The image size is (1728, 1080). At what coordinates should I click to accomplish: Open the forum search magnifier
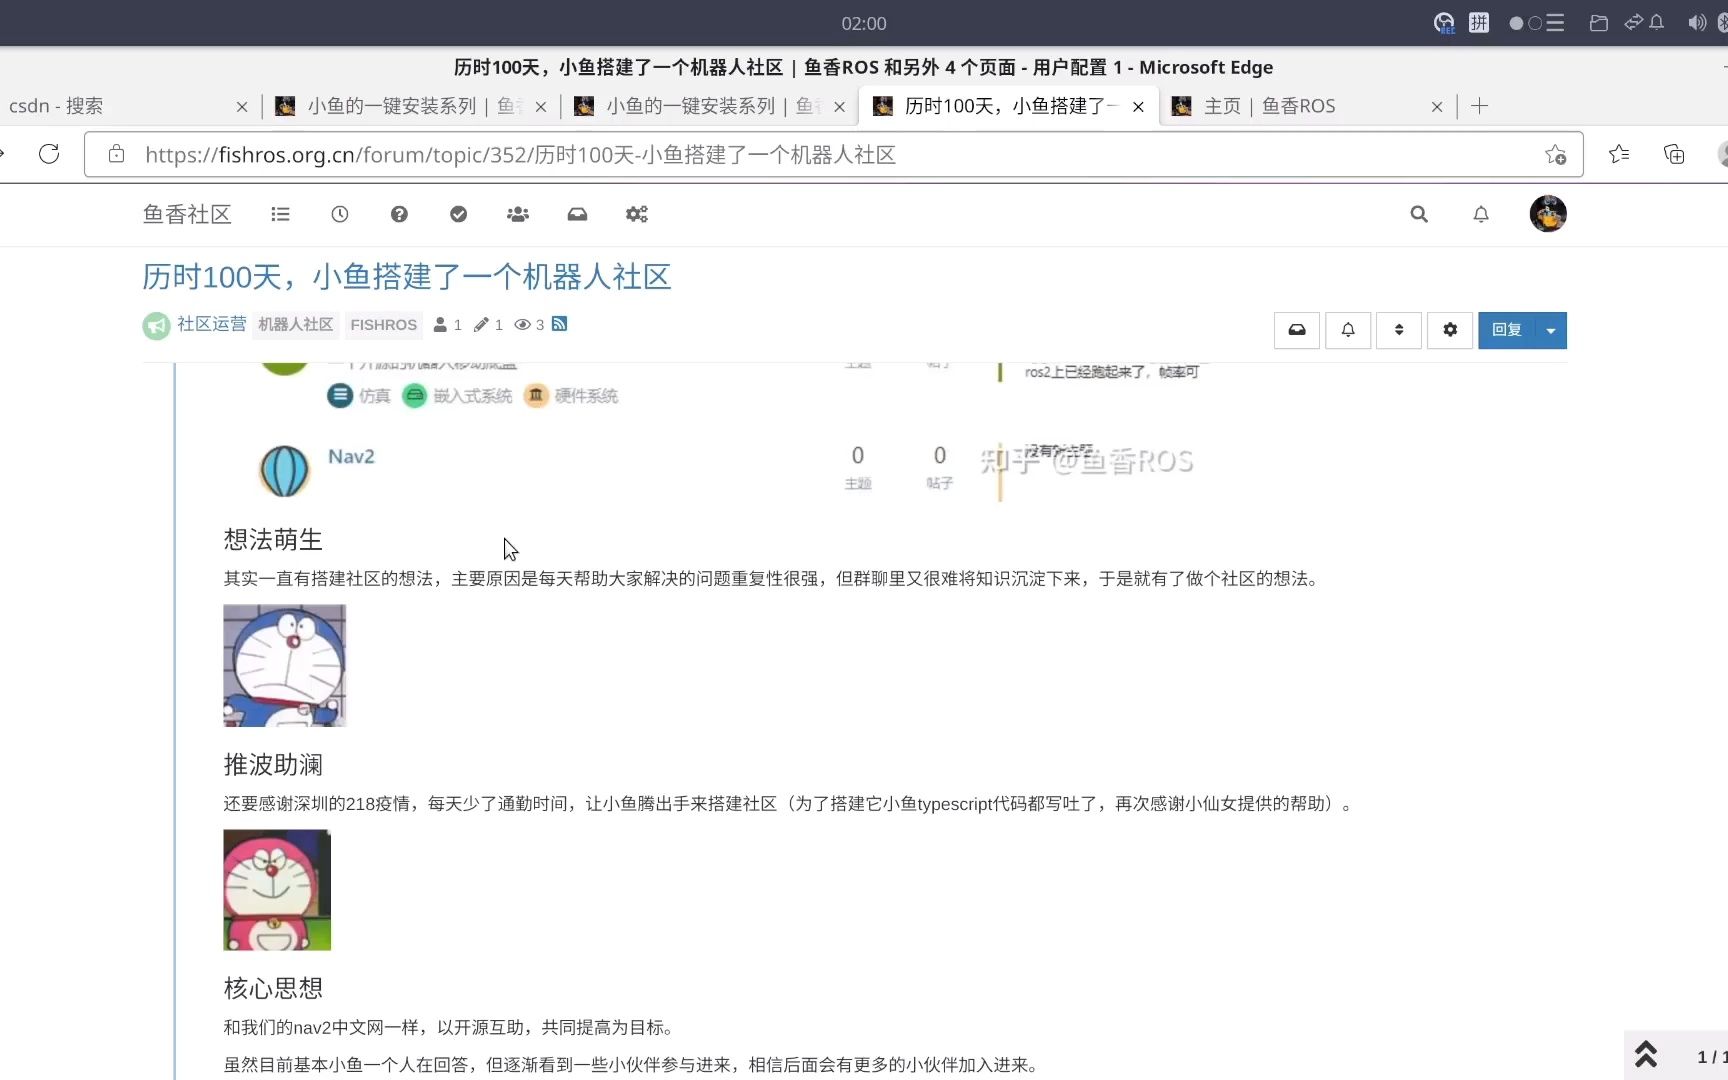1419,214
